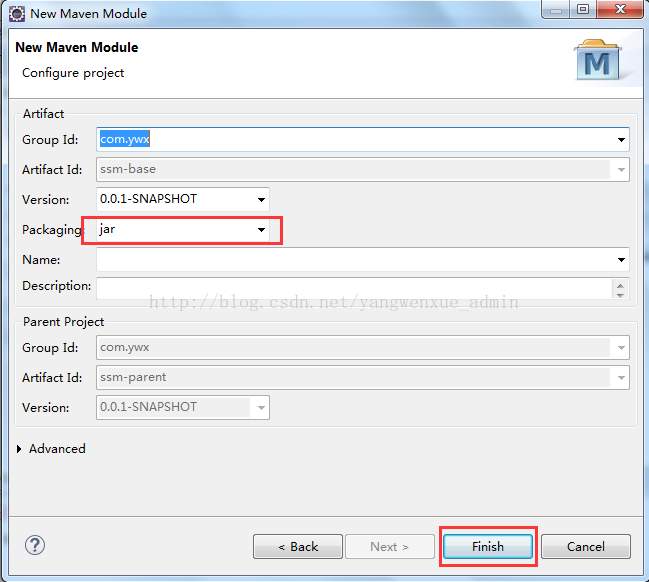Click in the Description text area
649x582 pixels.
354,289
